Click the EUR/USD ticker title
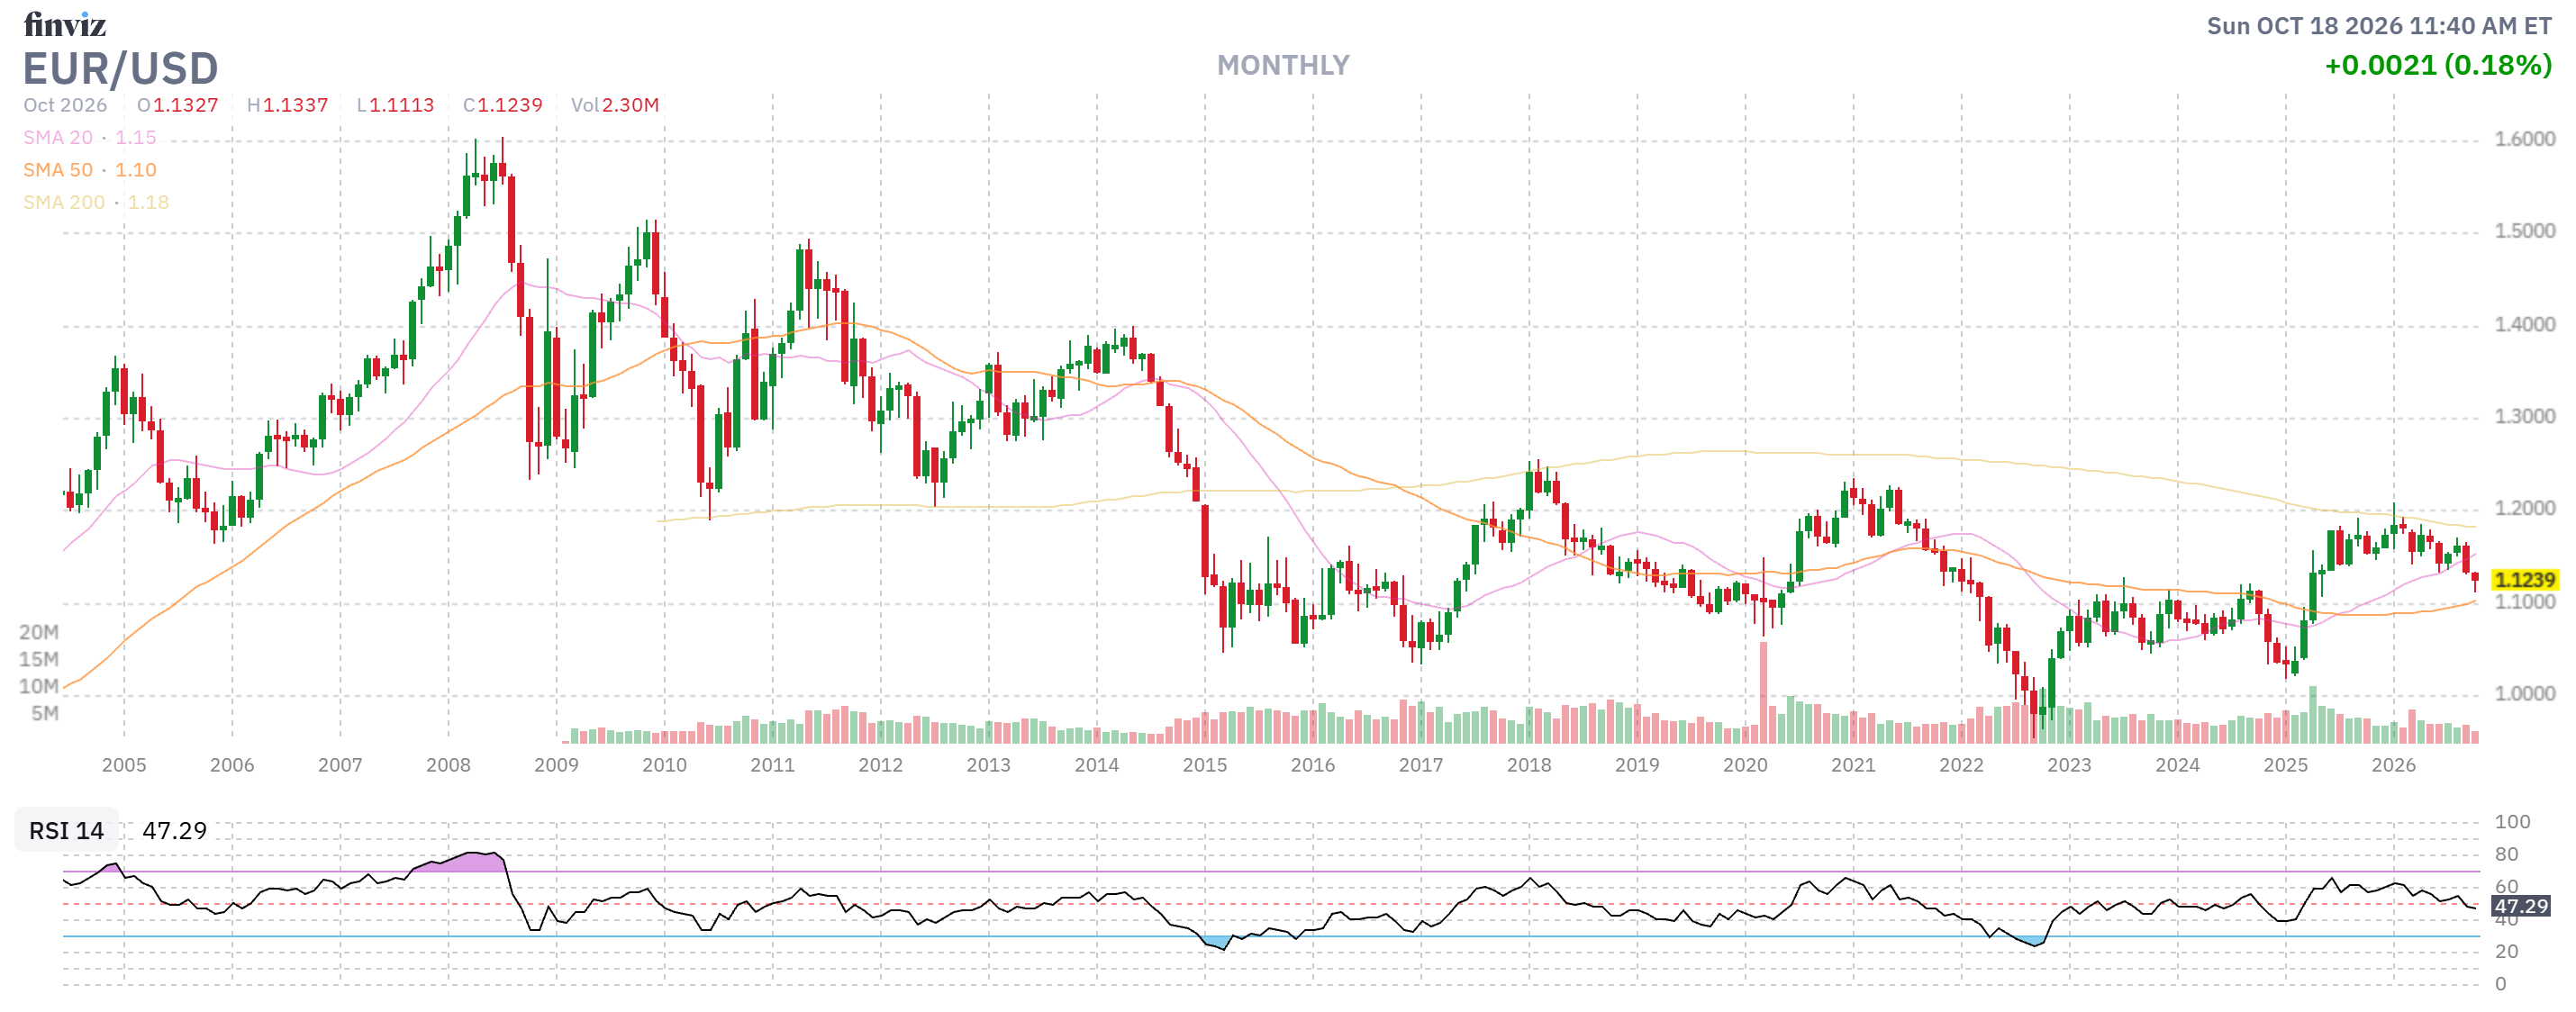The height and width of the screenshot is (1012, 2576). 120,69
